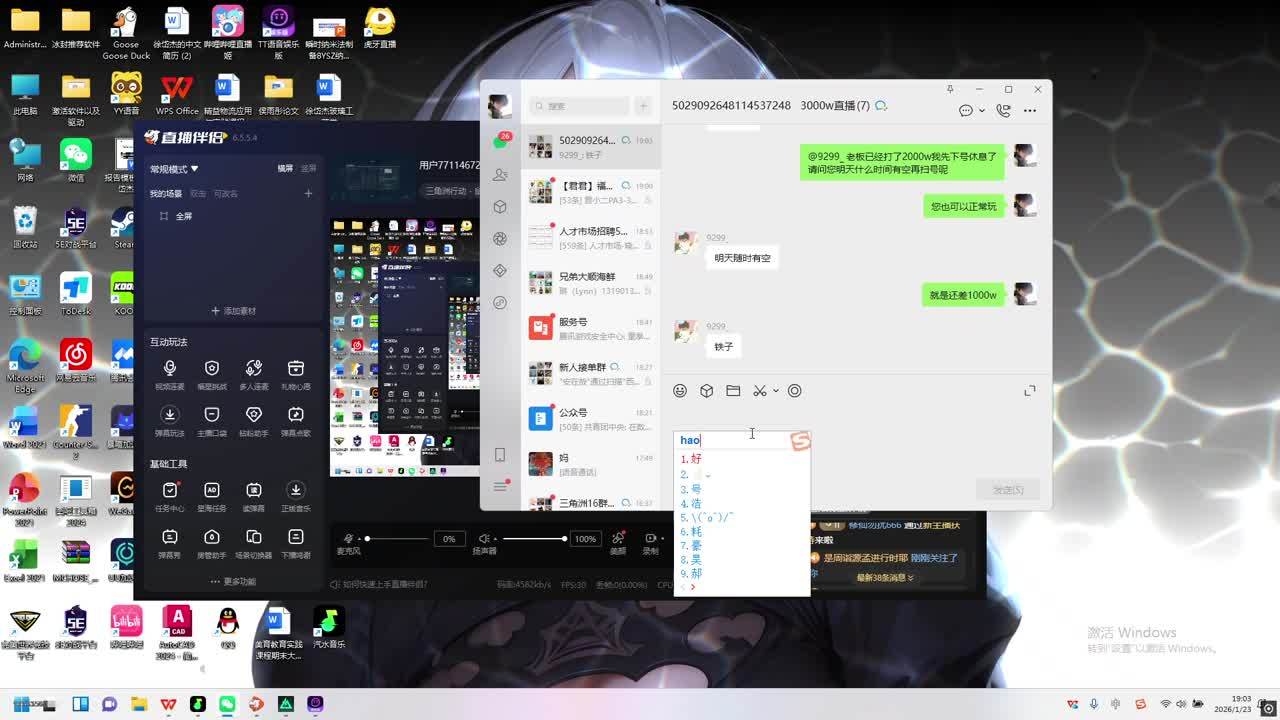Start a voice call in chat header

(1003, 110)
